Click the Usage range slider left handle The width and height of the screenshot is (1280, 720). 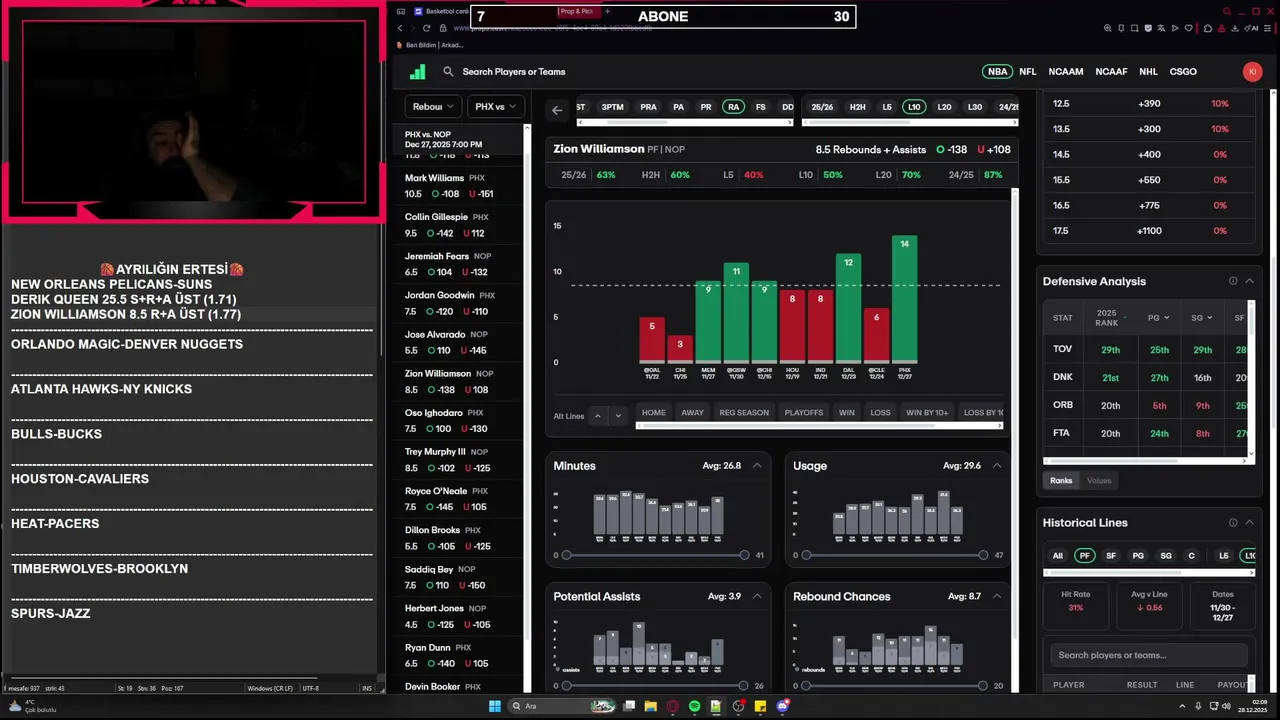click(x=806, y=555)
